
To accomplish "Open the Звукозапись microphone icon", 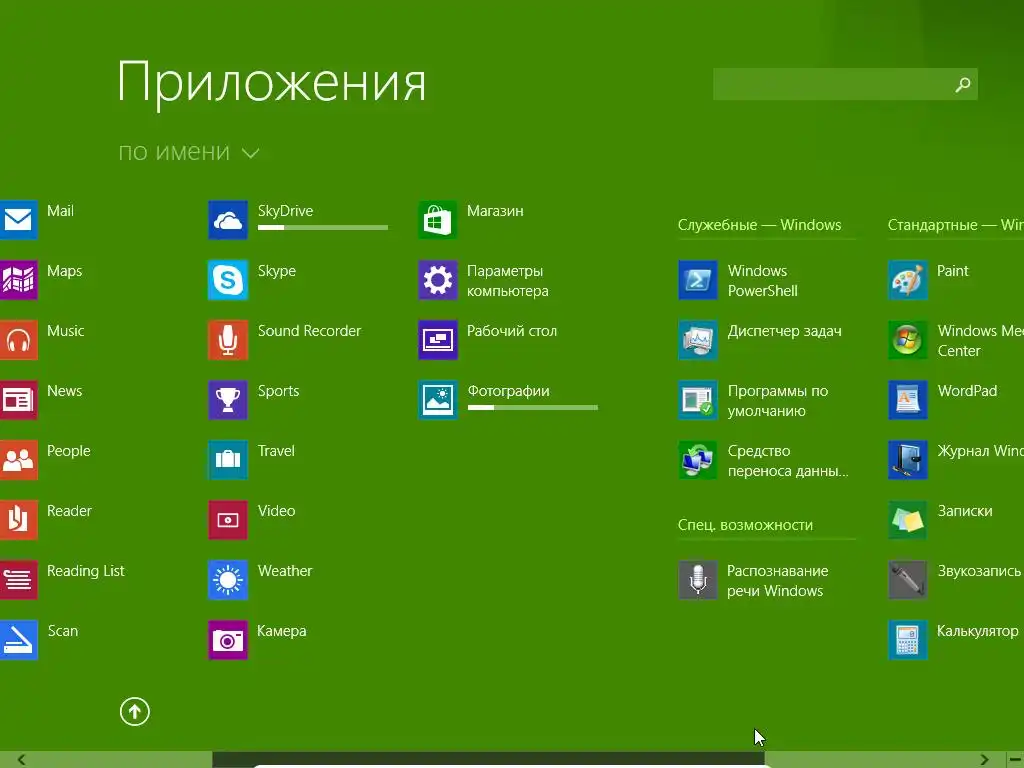I will pos(908,580).
